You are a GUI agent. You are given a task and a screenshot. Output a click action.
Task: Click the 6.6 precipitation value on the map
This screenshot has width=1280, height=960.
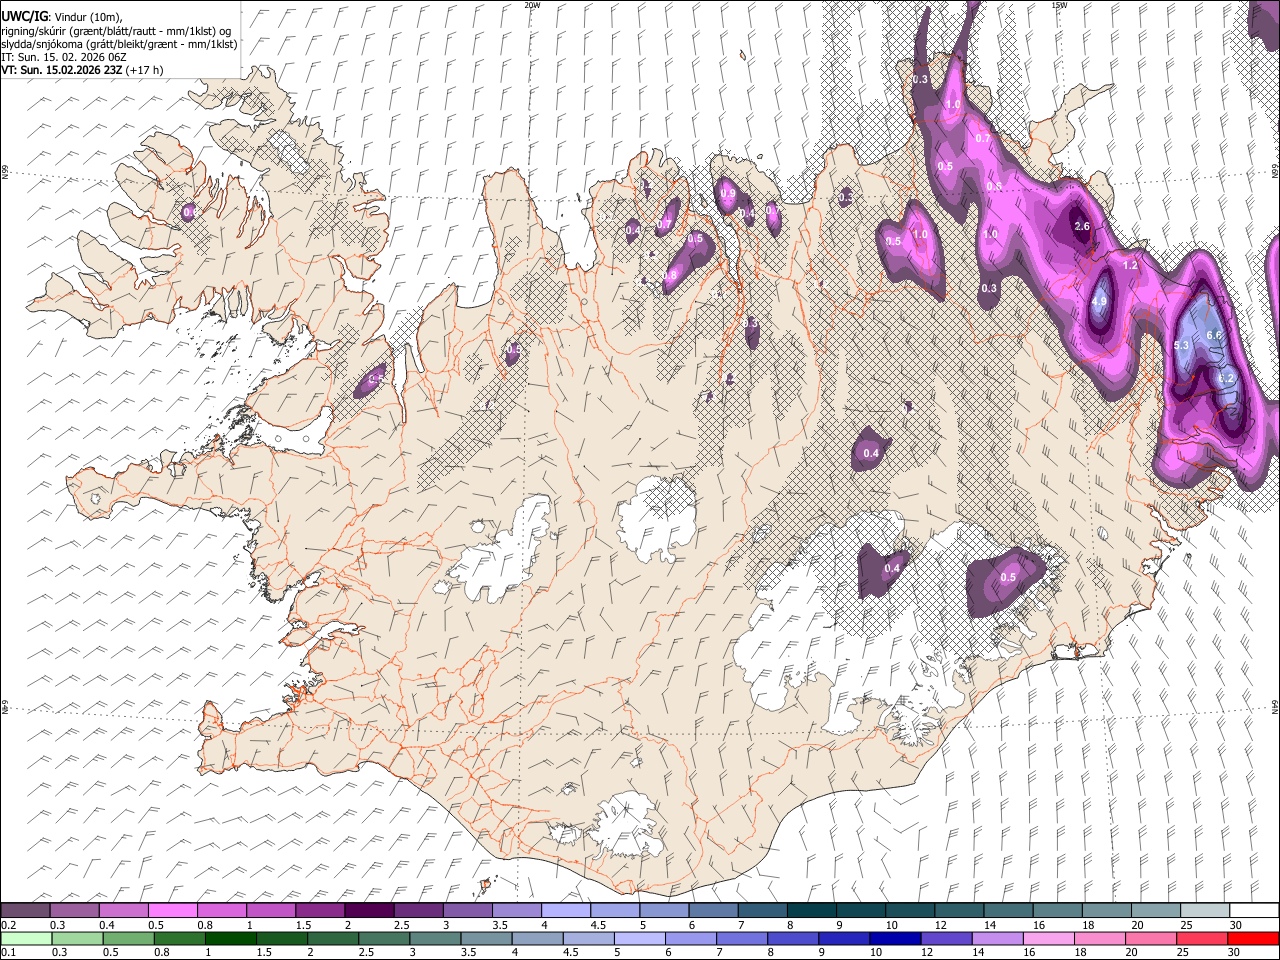1215,334
